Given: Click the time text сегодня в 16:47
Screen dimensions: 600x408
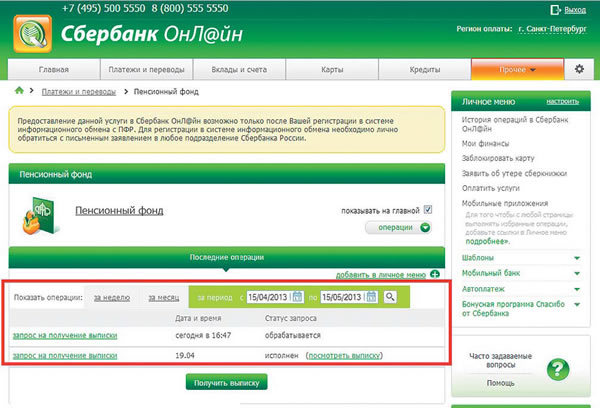Looking at the screenshot, I should pos(203,336).
